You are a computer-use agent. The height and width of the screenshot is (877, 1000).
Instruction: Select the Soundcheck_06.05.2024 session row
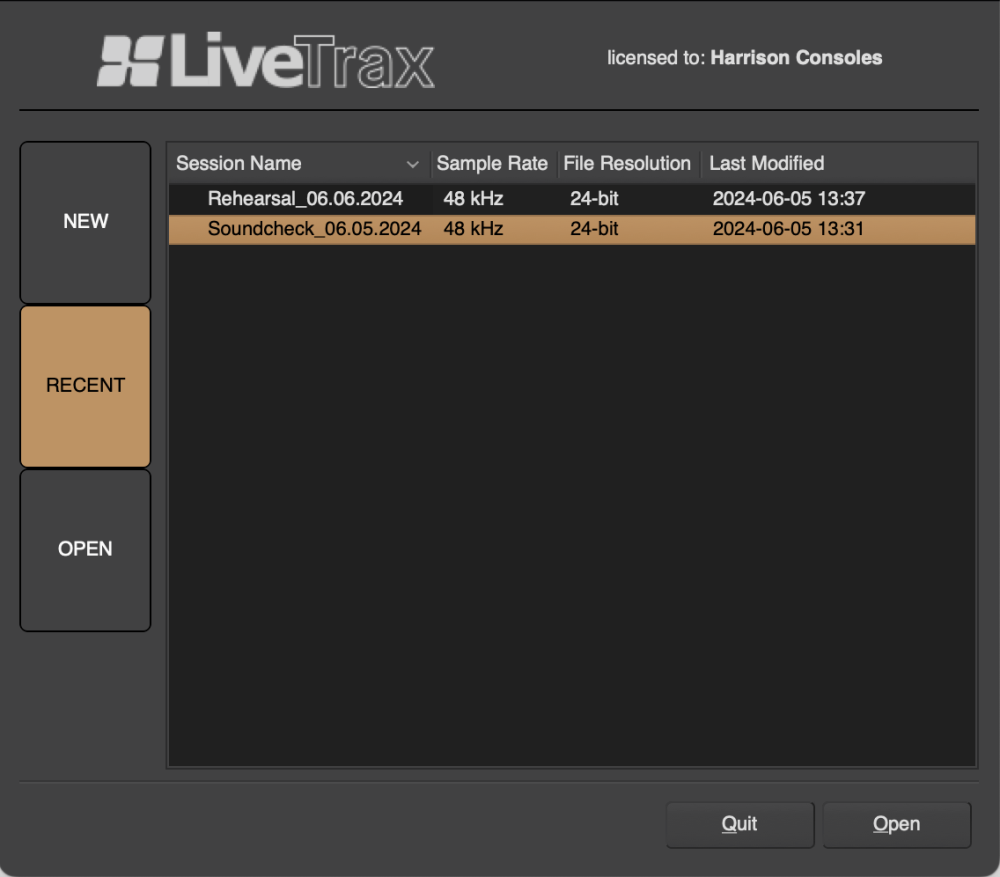click(x=313, y=228)
